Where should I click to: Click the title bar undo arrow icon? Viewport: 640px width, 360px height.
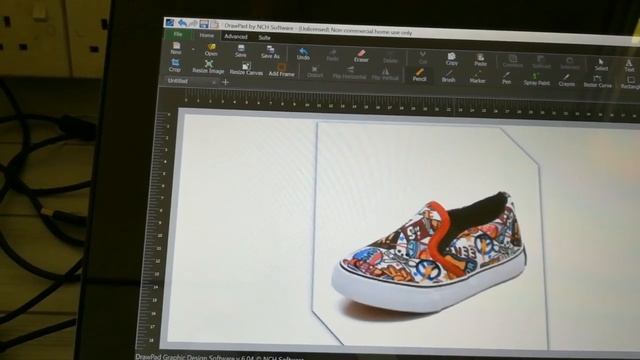click(x=182, y=23)
